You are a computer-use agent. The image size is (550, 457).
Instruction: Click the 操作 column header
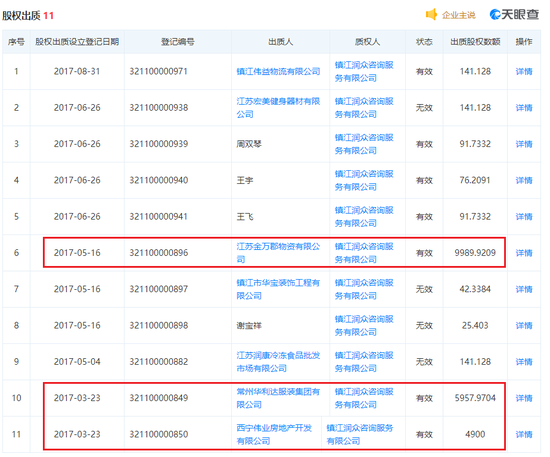pos(524,42)
